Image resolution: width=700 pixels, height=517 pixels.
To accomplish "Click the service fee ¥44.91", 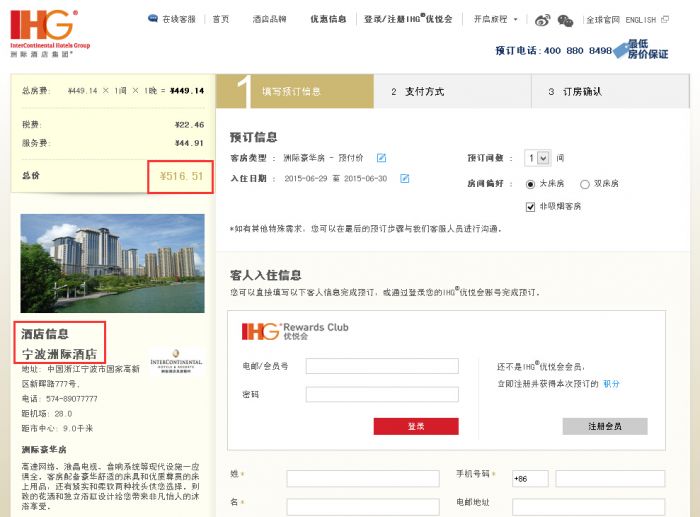I will 189,143.
